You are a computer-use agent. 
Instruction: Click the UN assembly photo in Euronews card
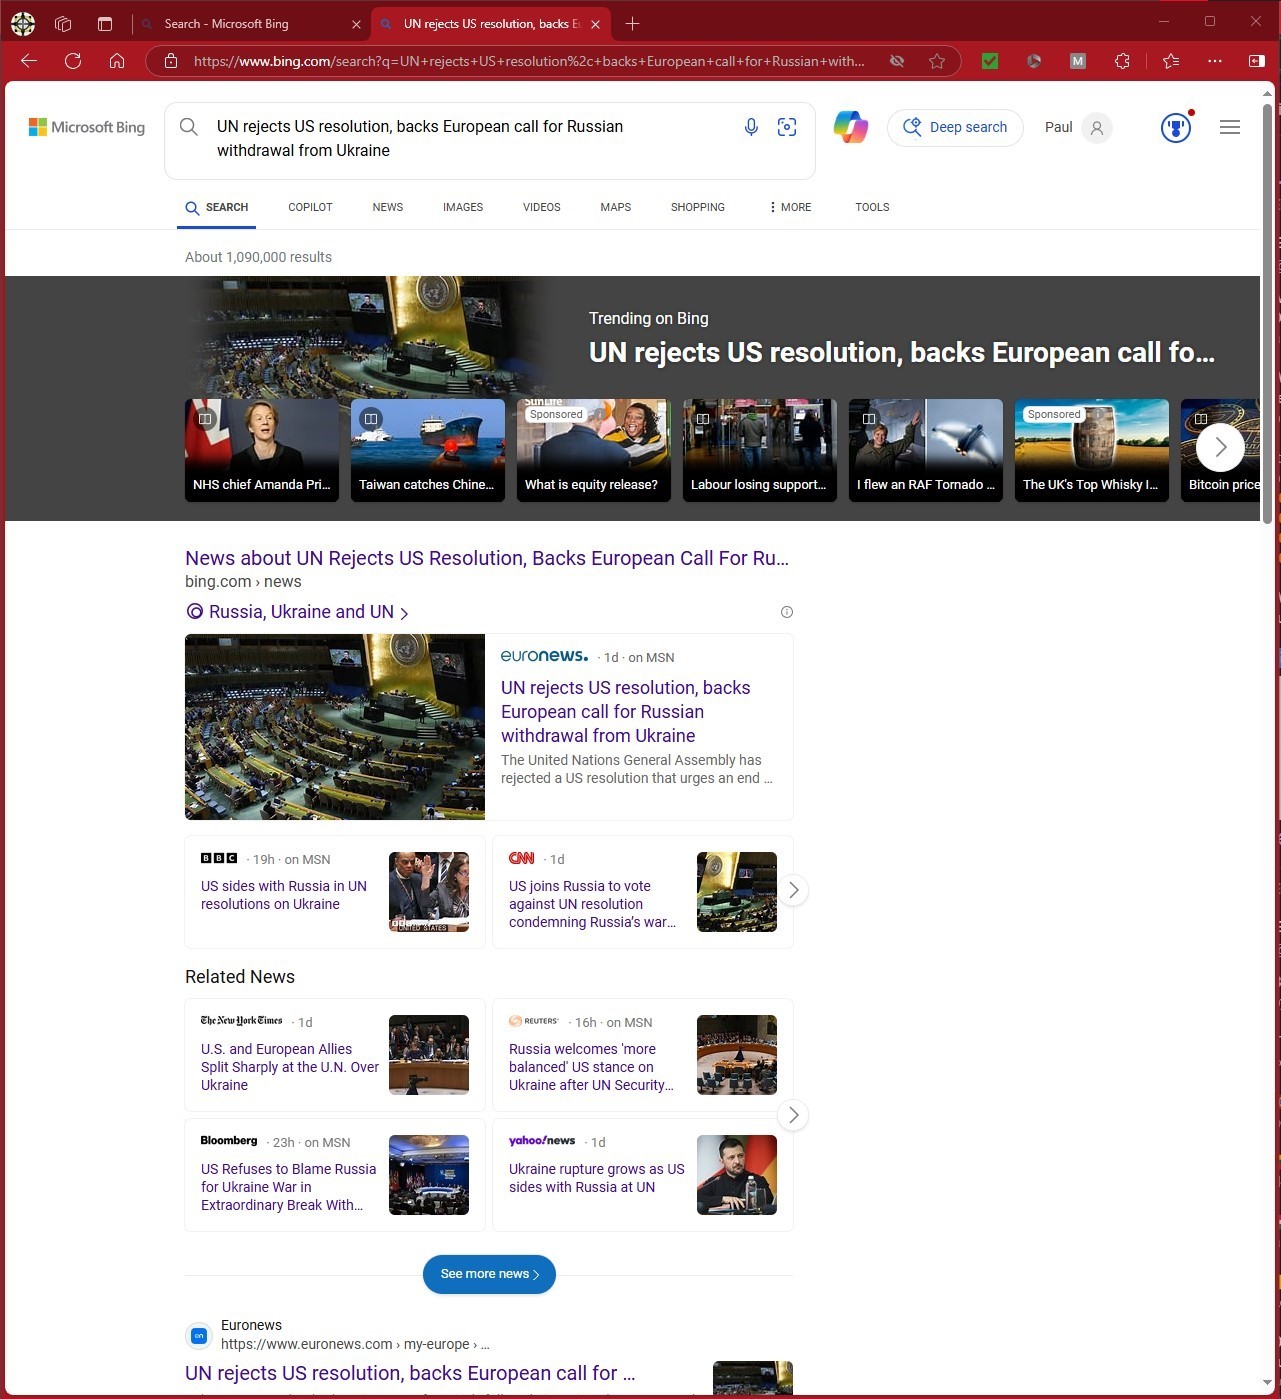[x=335, y=727]
